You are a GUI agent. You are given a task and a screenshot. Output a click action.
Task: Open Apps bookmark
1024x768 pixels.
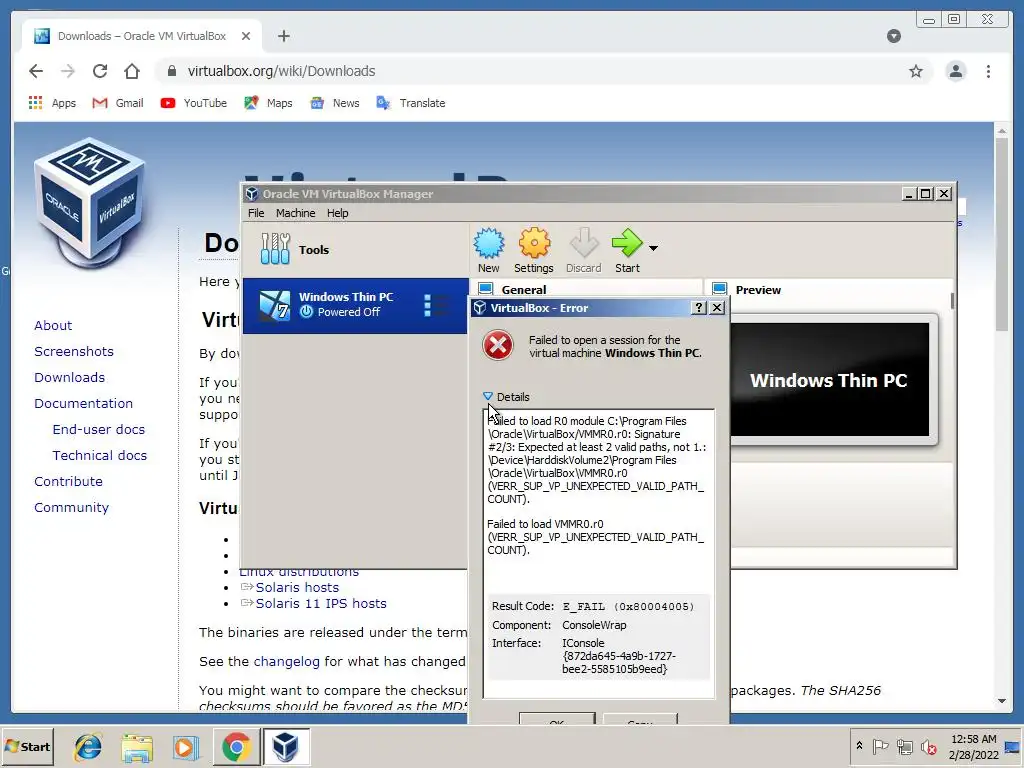[52, 103]
